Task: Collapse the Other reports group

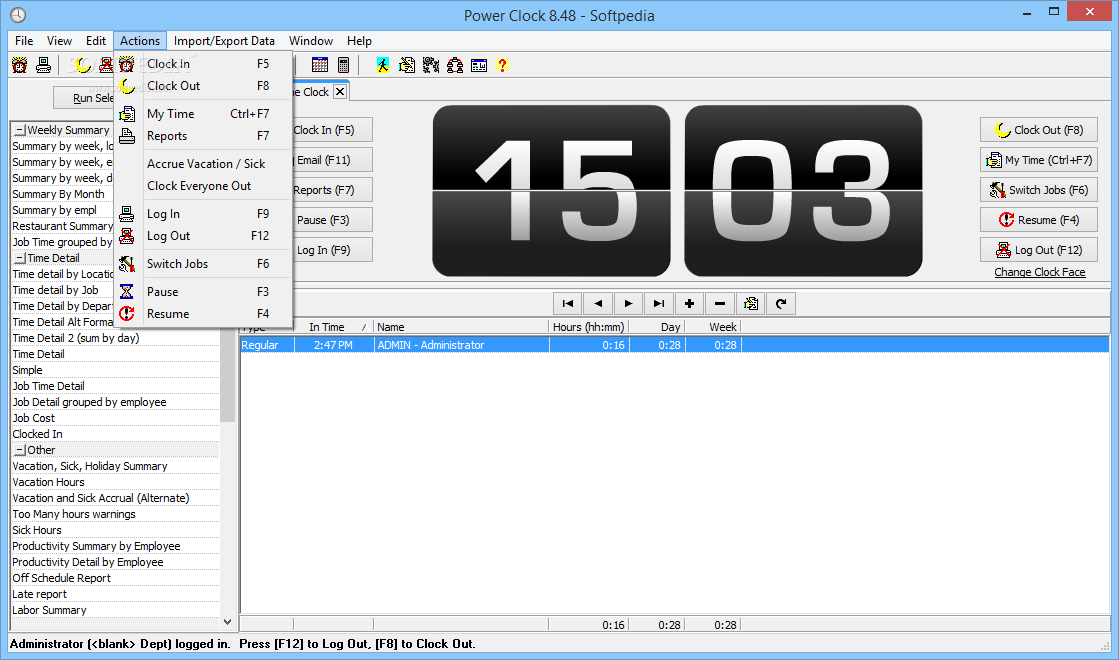Action: [20, 450]
